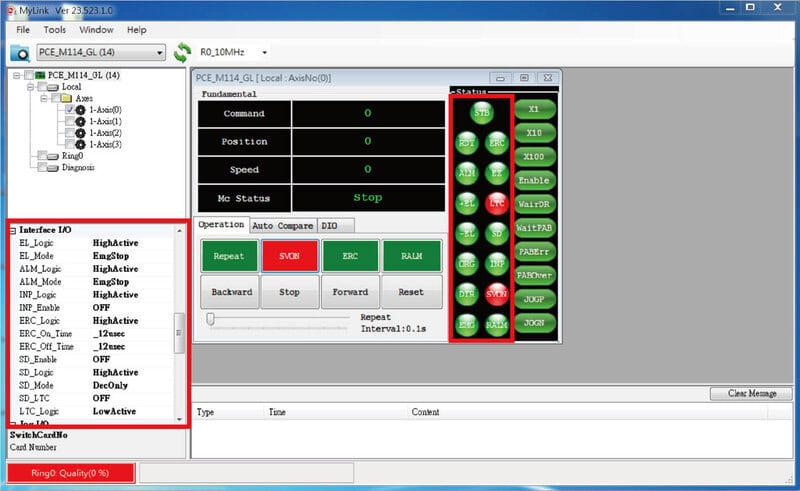
Task: Click the Ring0 Quality status bar field
Action: tap(70, 473)
